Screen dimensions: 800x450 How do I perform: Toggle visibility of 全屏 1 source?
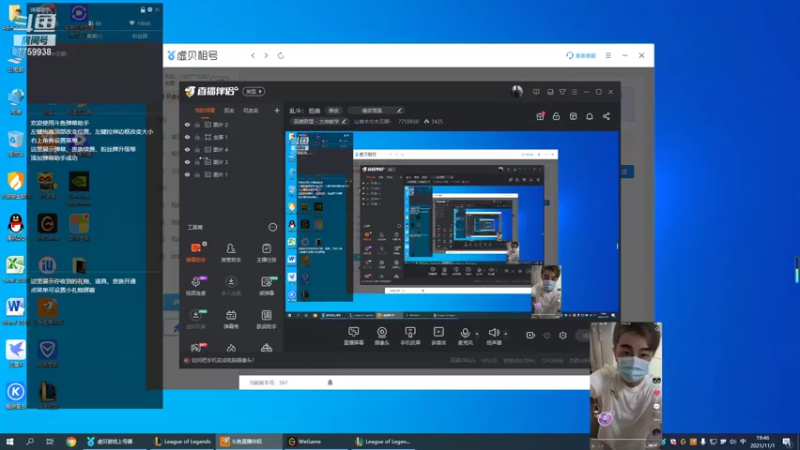coord(187,137)
